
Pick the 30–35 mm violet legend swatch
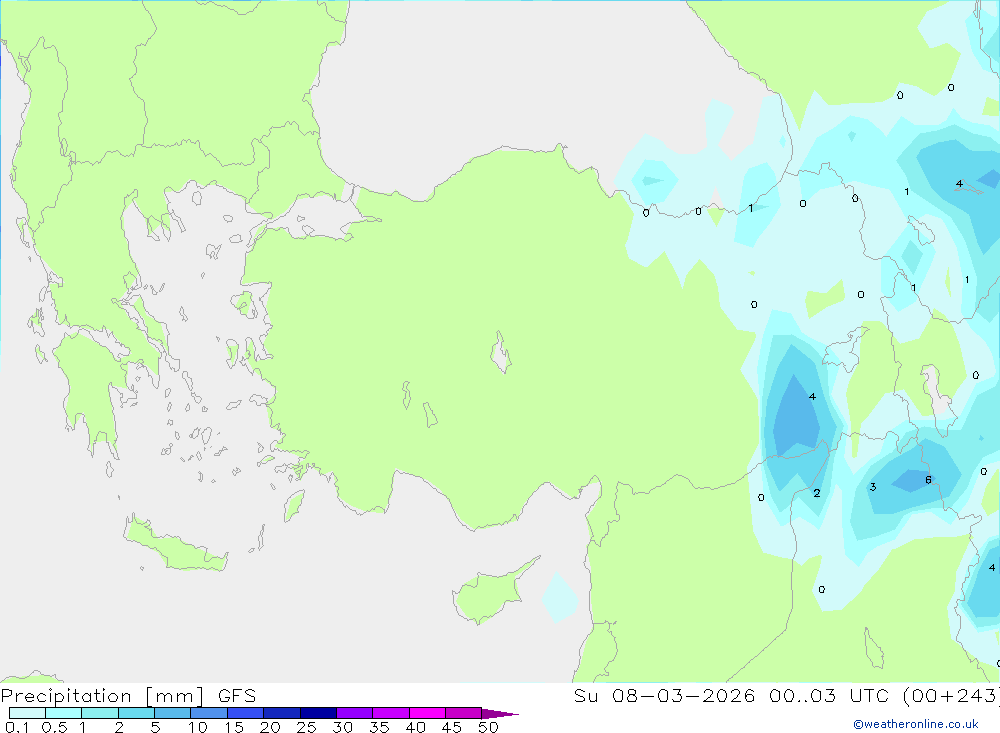point(355,713)
